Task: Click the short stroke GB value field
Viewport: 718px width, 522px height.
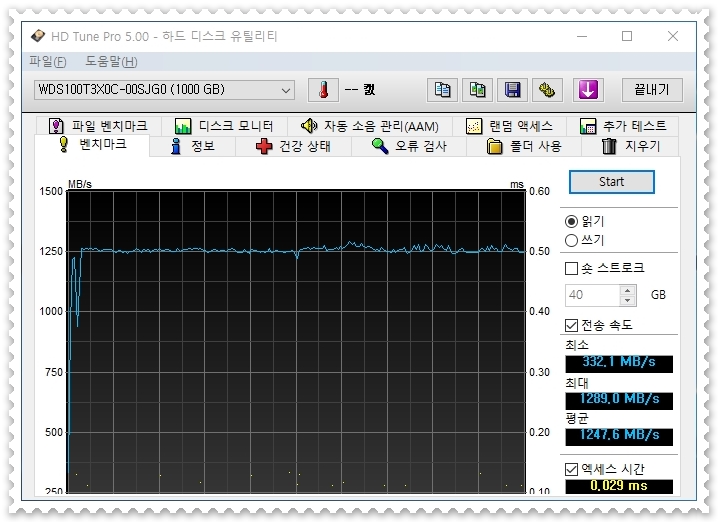Action: click(x=593, y=295)
